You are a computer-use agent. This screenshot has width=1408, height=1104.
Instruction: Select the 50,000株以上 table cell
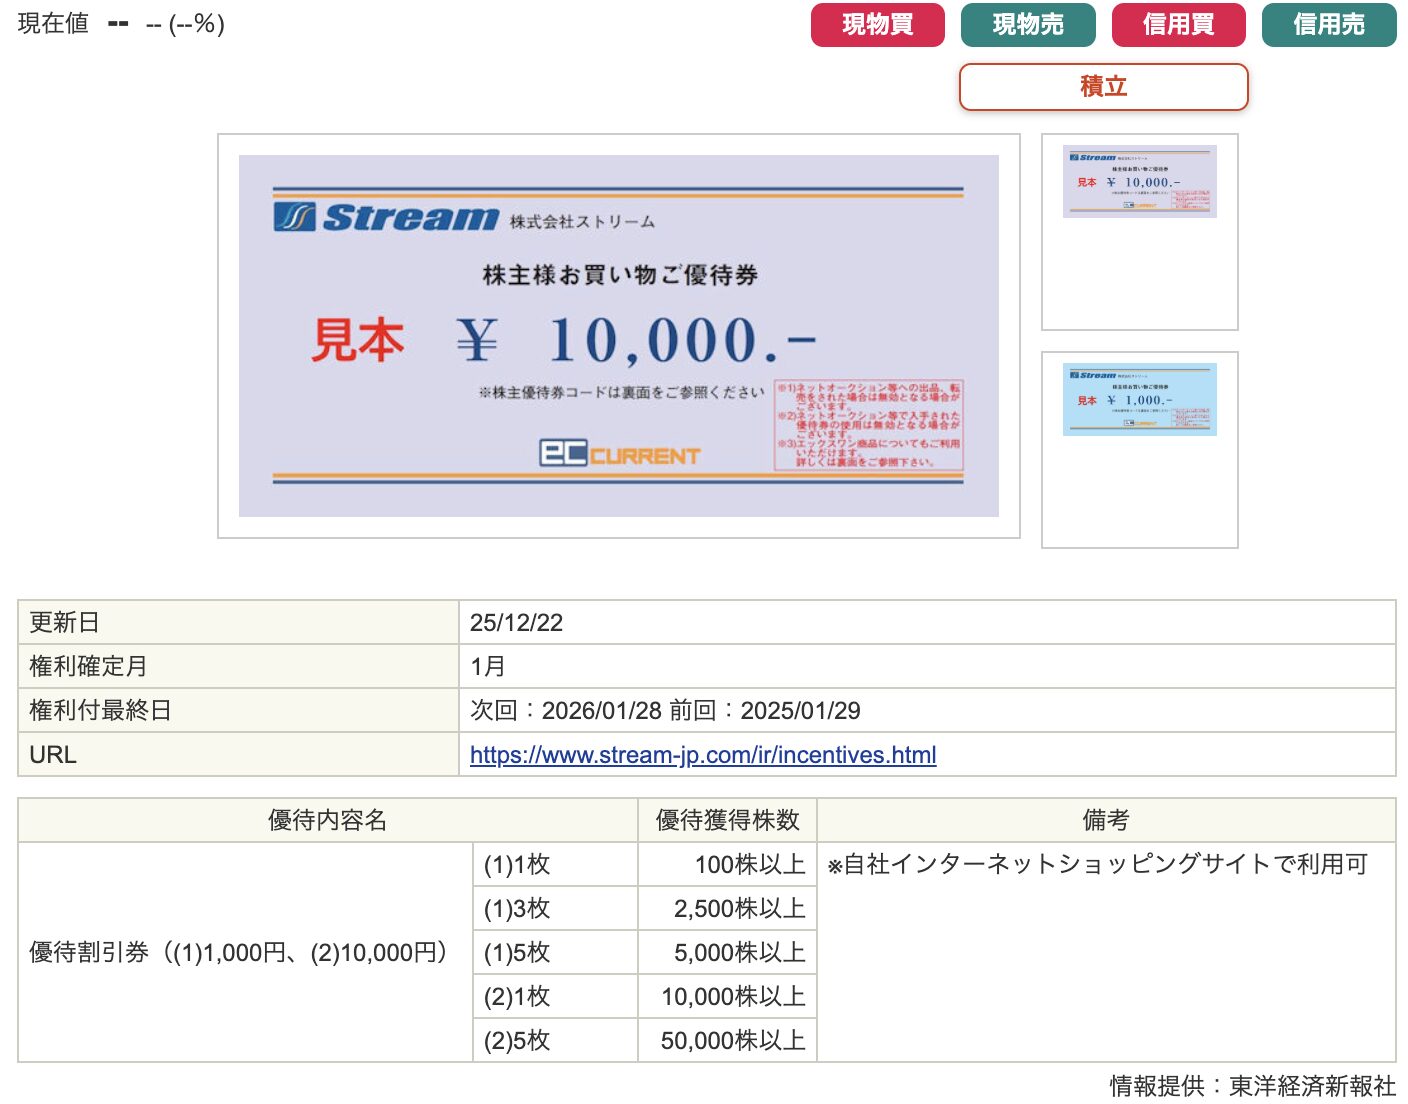click(x=733, y=1041)
